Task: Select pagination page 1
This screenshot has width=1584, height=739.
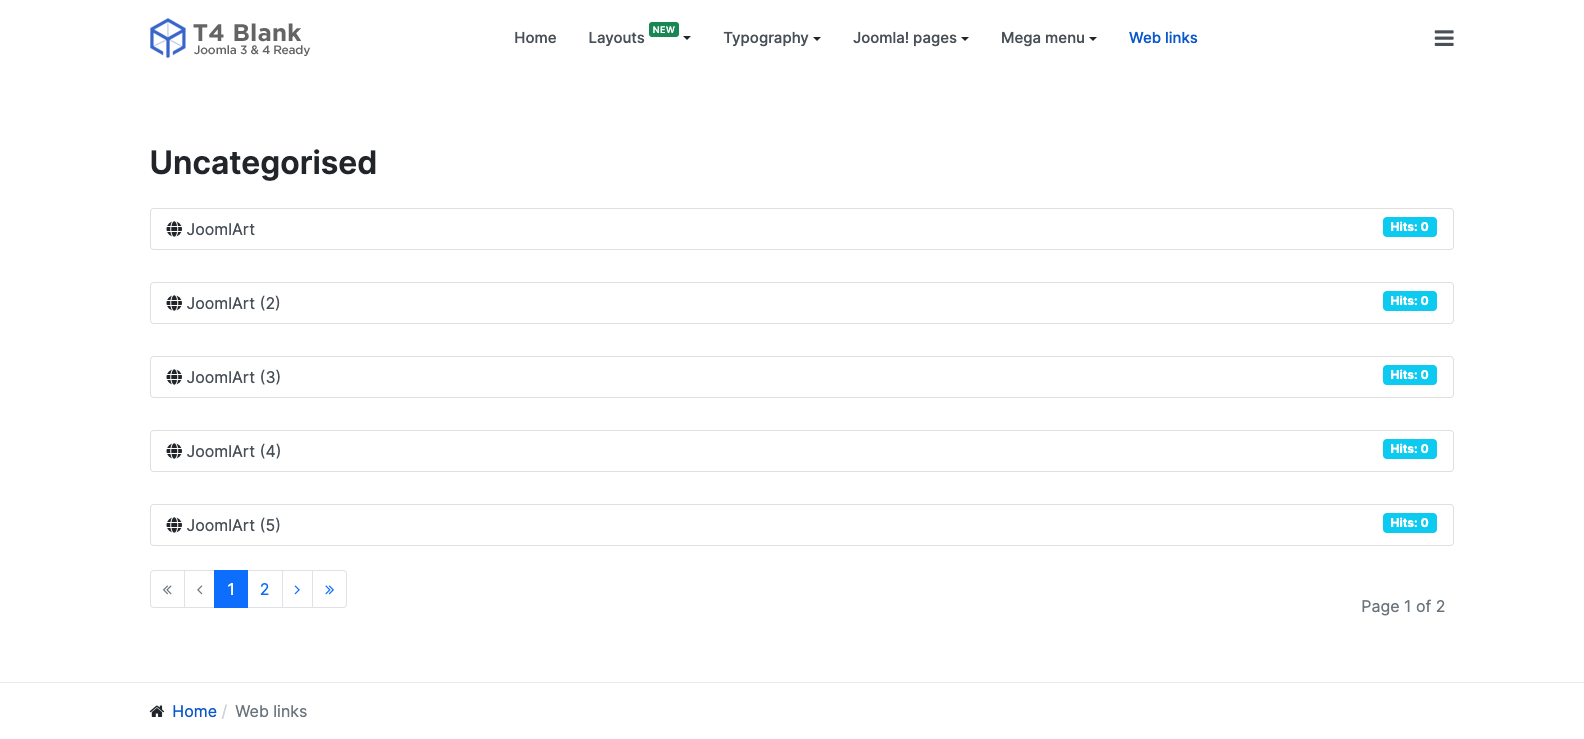Action: pyautogui.click(x=231, y=589)
